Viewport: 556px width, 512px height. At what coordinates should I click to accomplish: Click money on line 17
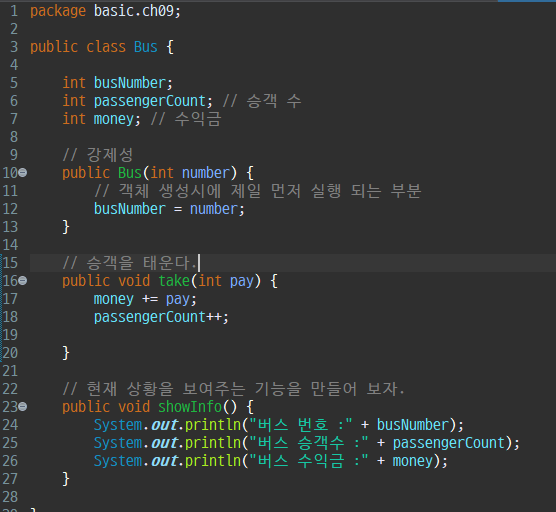[x=114, y=299]
